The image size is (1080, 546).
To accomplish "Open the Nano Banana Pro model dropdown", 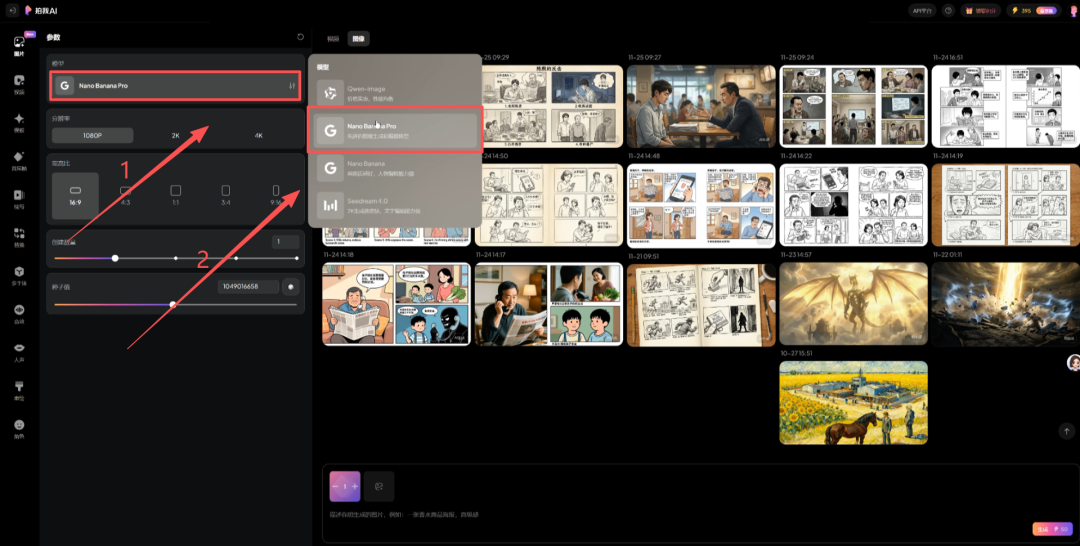I will pyautogui.click(x=175, y=86).
